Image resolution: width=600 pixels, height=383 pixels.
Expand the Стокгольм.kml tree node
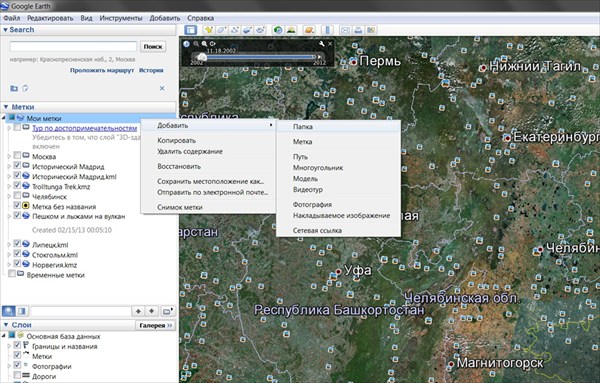click(x=10, y=254)
